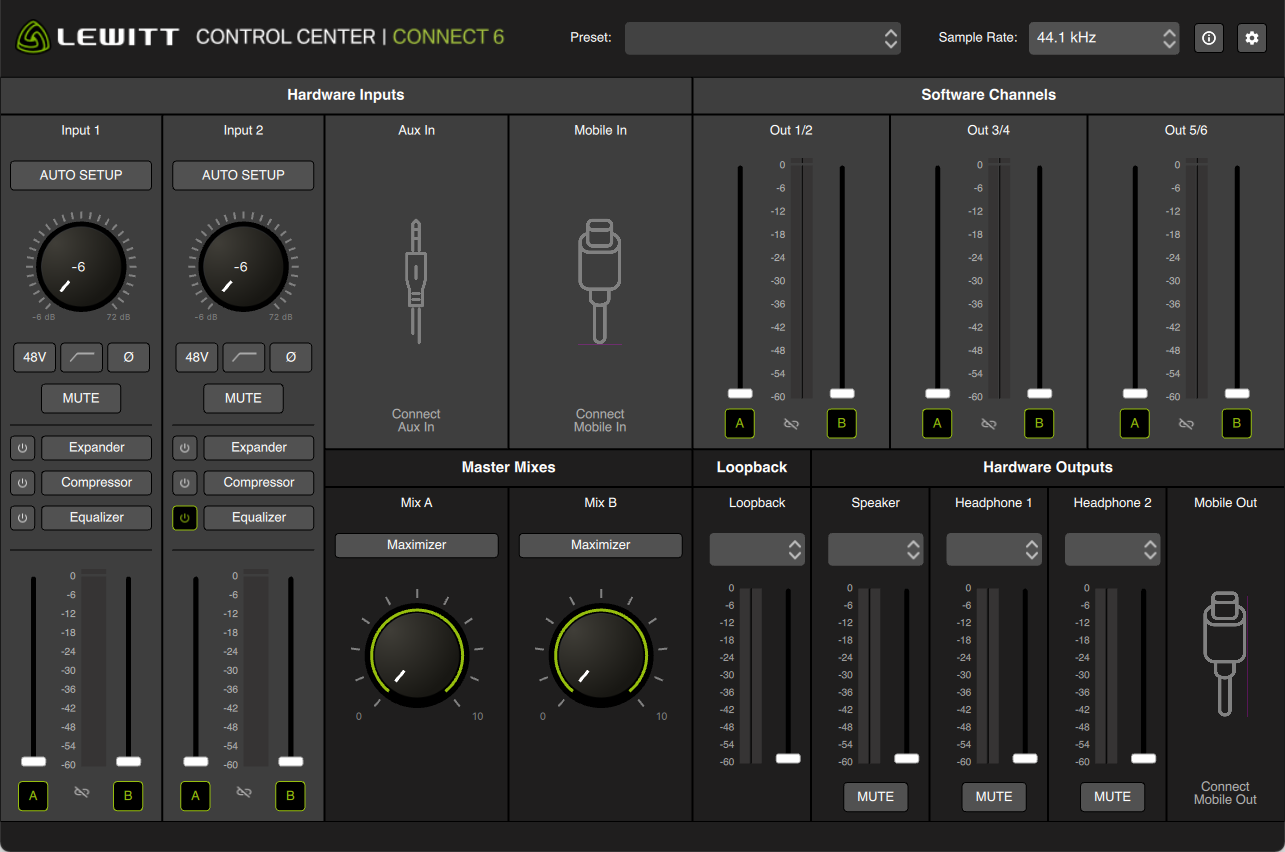This screenshot has width=1285, height=852.
Task: Click the Mix A master volume knob
Action: 416,655
